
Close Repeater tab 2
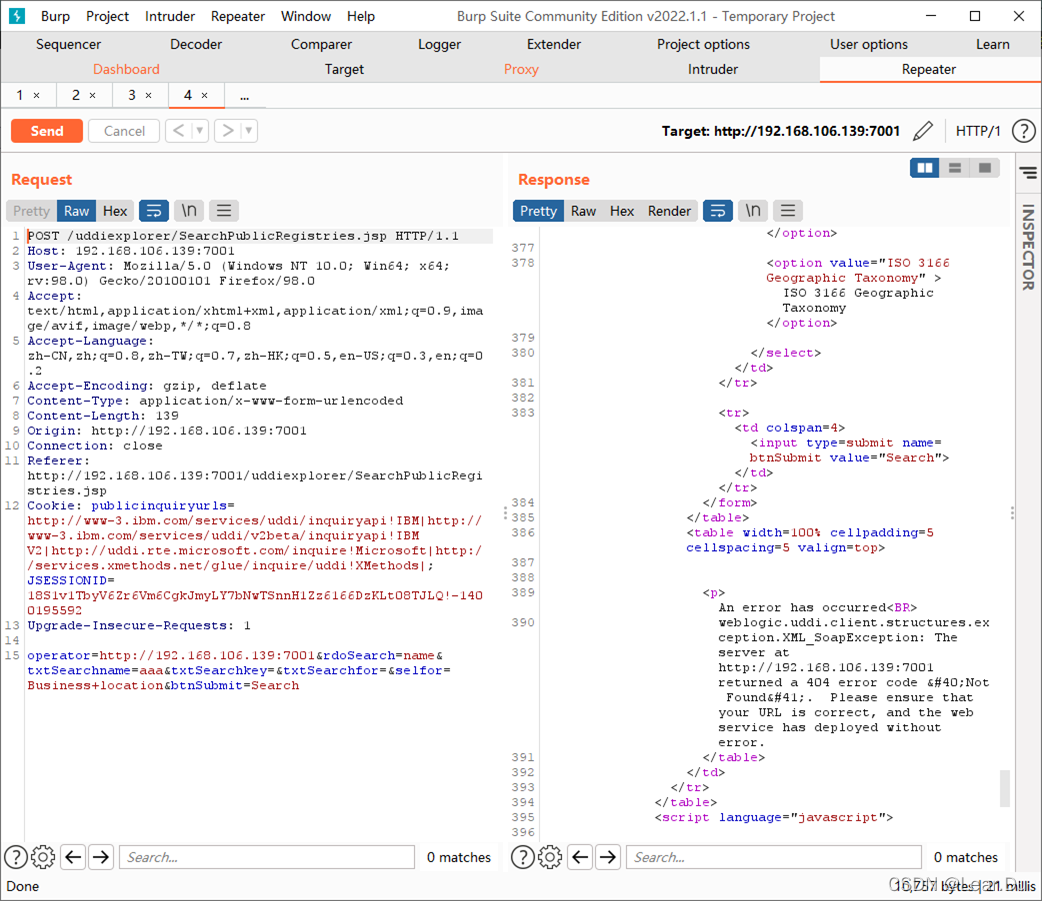[92, 96]
